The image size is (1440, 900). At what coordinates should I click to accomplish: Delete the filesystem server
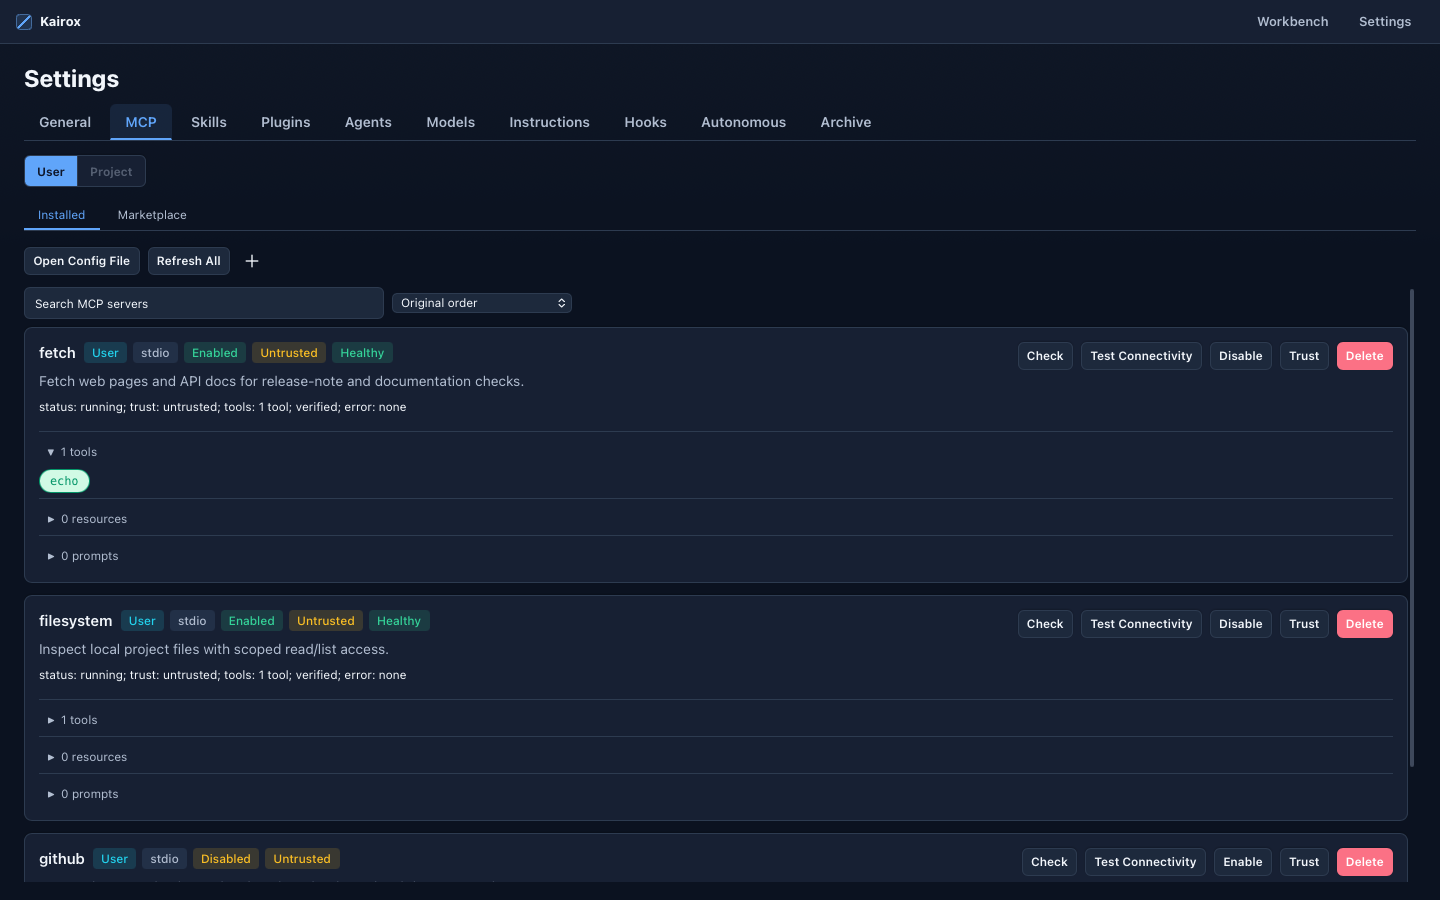1365,624
